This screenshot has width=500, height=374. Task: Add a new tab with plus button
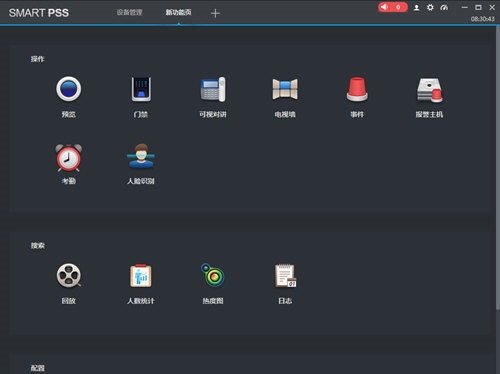(x=215, y=13)
